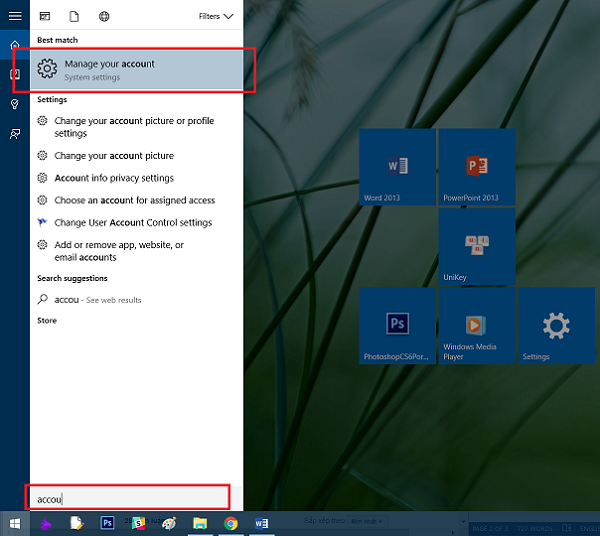Open Account info privacy settings result
Viewport: 600px width, 536px height.
[113, 178]
